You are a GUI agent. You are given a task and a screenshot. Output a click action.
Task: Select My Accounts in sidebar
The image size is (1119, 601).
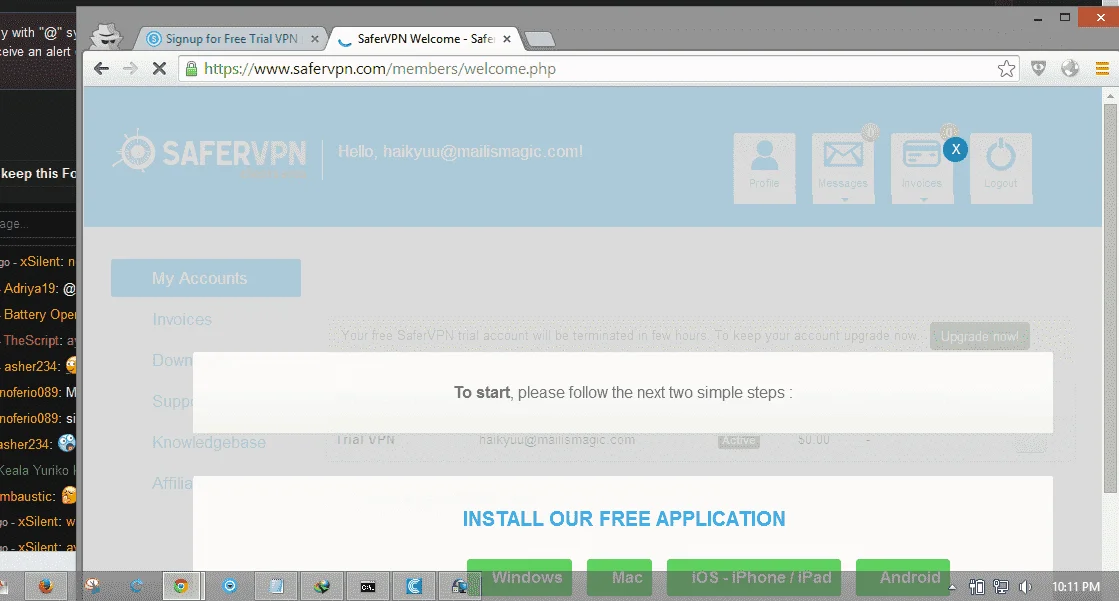(206, 278)
